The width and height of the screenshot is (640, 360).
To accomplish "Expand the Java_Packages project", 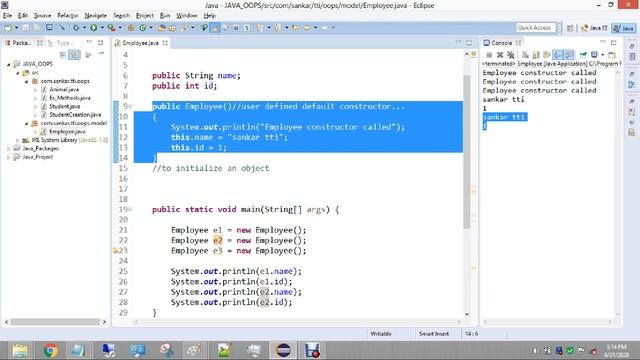I will pyautogui.click(x=9, y=149).
